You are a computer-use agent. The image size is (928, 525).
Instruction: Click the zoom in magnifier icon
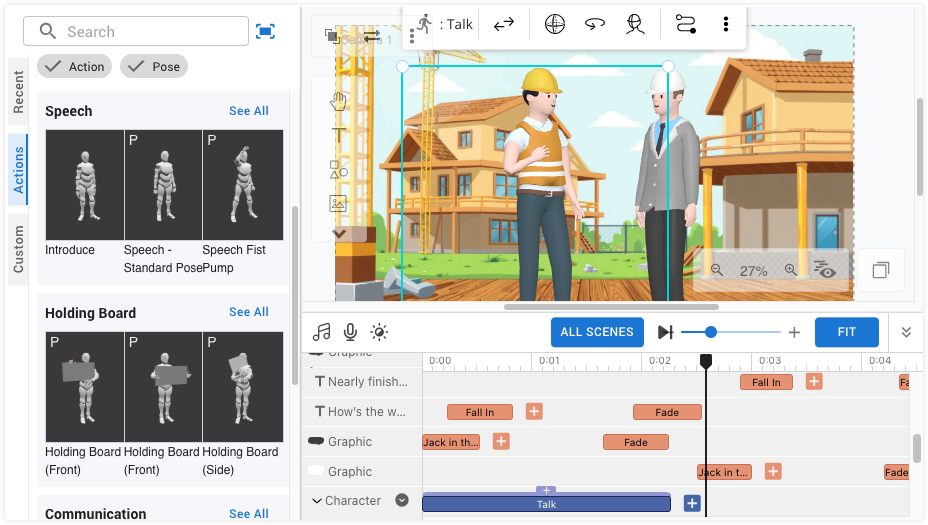click(x=791, y=270)
